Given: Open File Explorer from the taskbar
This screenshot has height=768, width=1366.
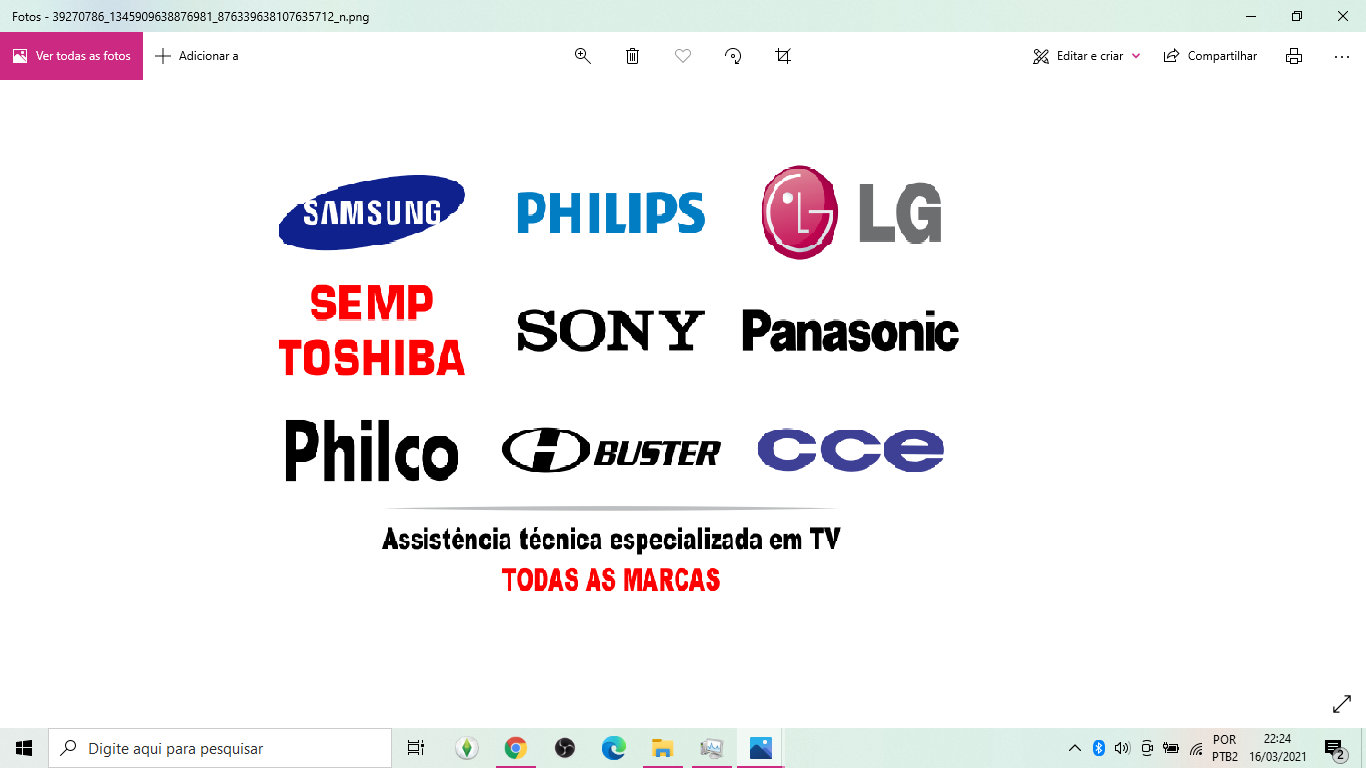Looking at the screenshot, I should [662, 748].
